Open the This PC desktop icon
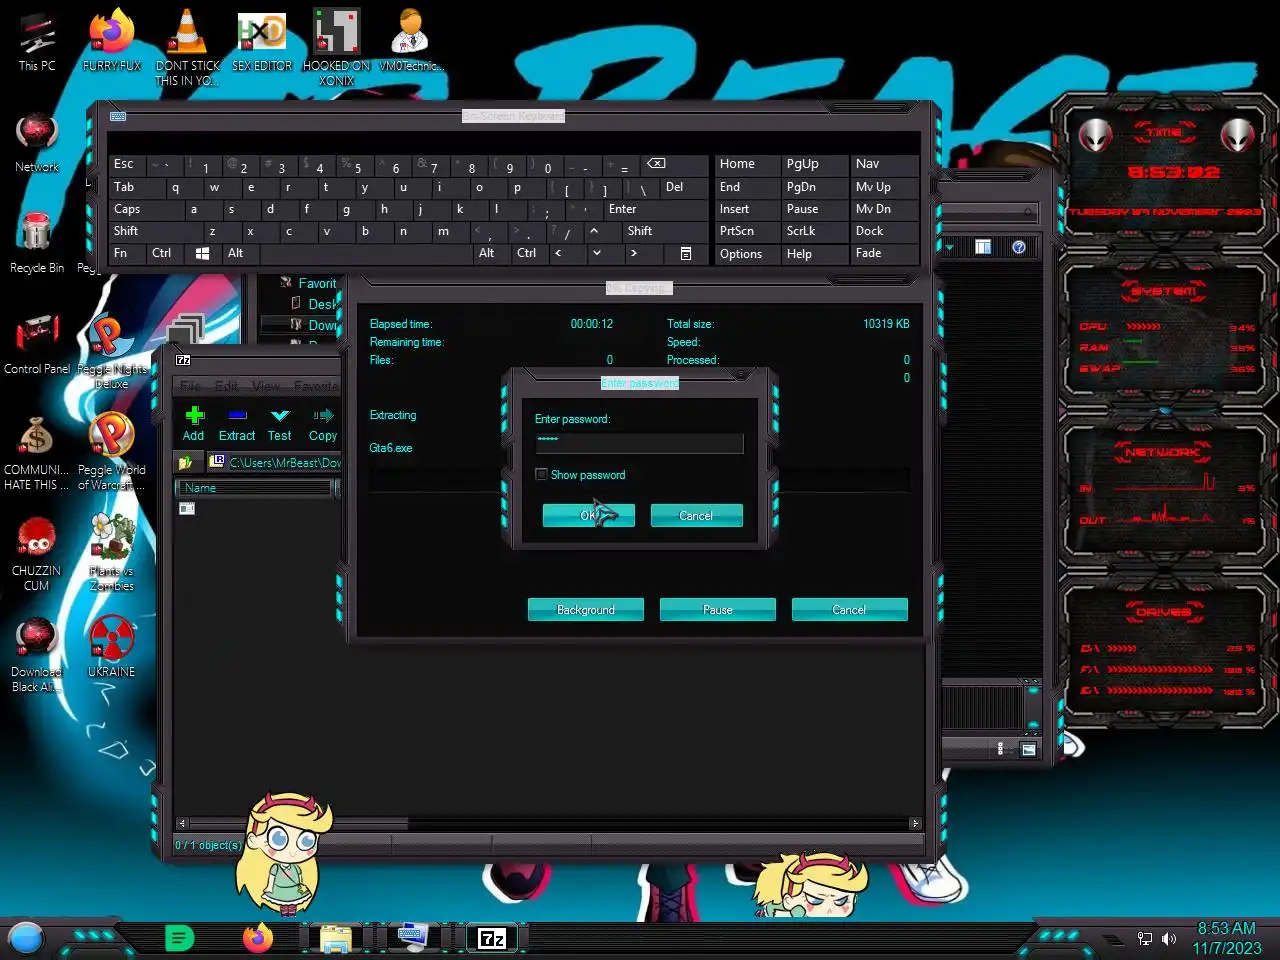 (37, 40)
